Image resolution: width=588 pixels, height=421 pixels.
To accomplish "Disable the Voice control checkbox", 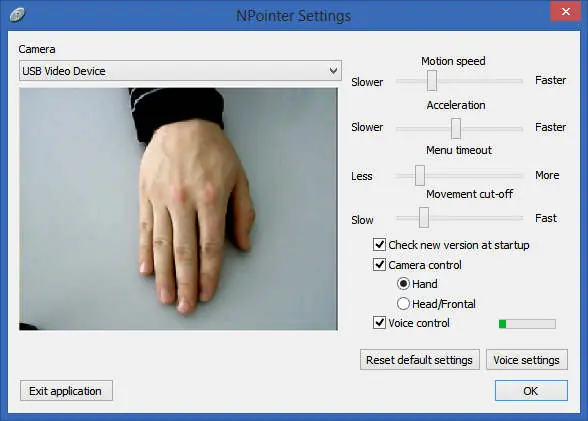I will point(380,322).
